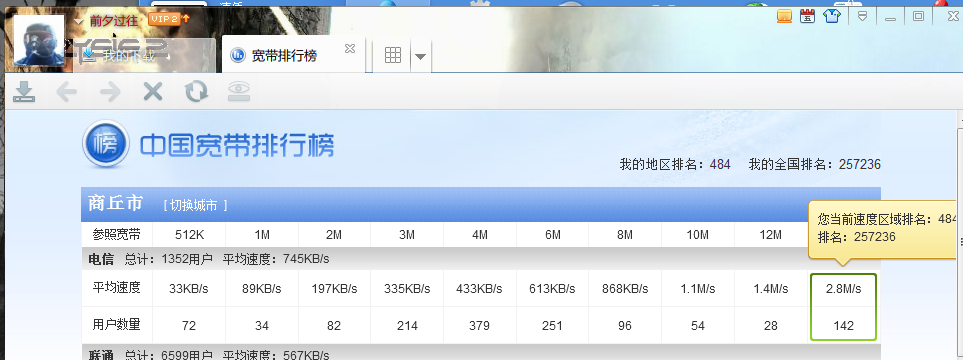Open the grid view icon beside tabs
This screenshot has height=360, width=963.
pyautogui.click(x=392, y=55)
